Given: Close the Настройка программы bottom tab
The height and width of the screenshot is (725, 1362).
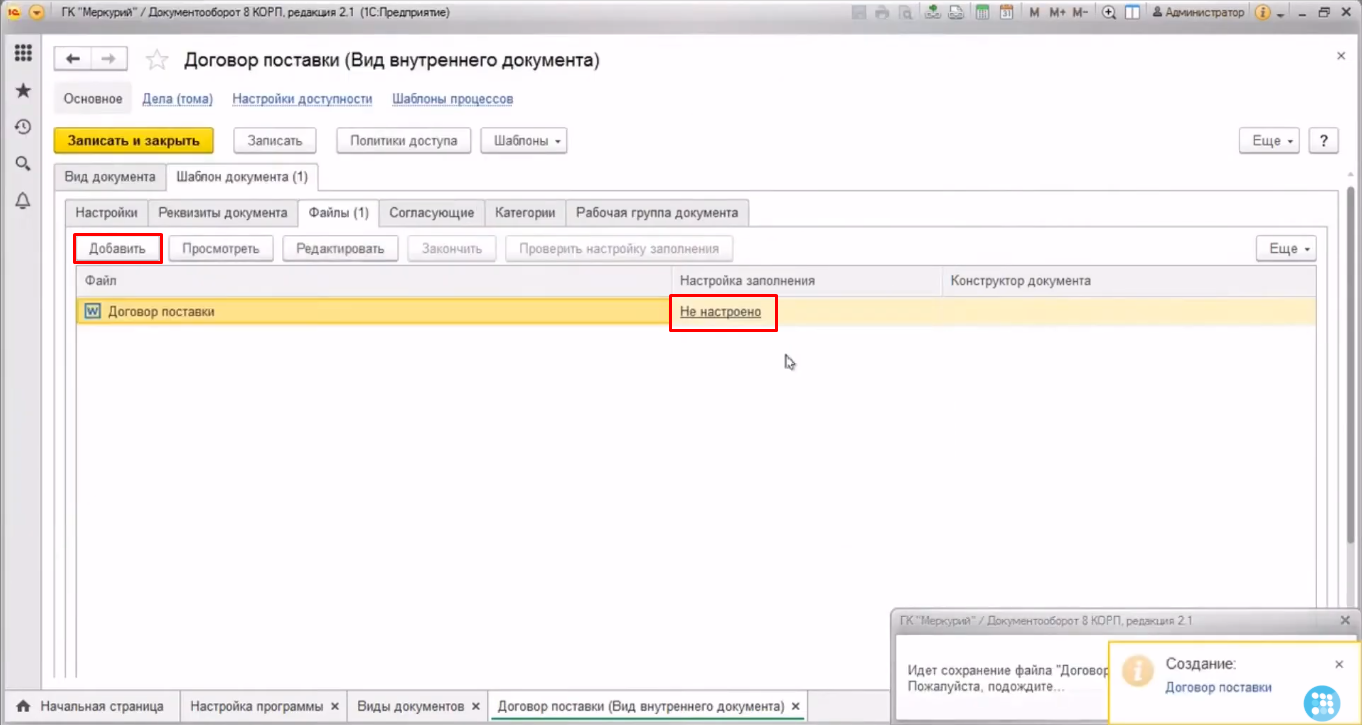Looking at the screenshot, I should click(x=336, y=706).
